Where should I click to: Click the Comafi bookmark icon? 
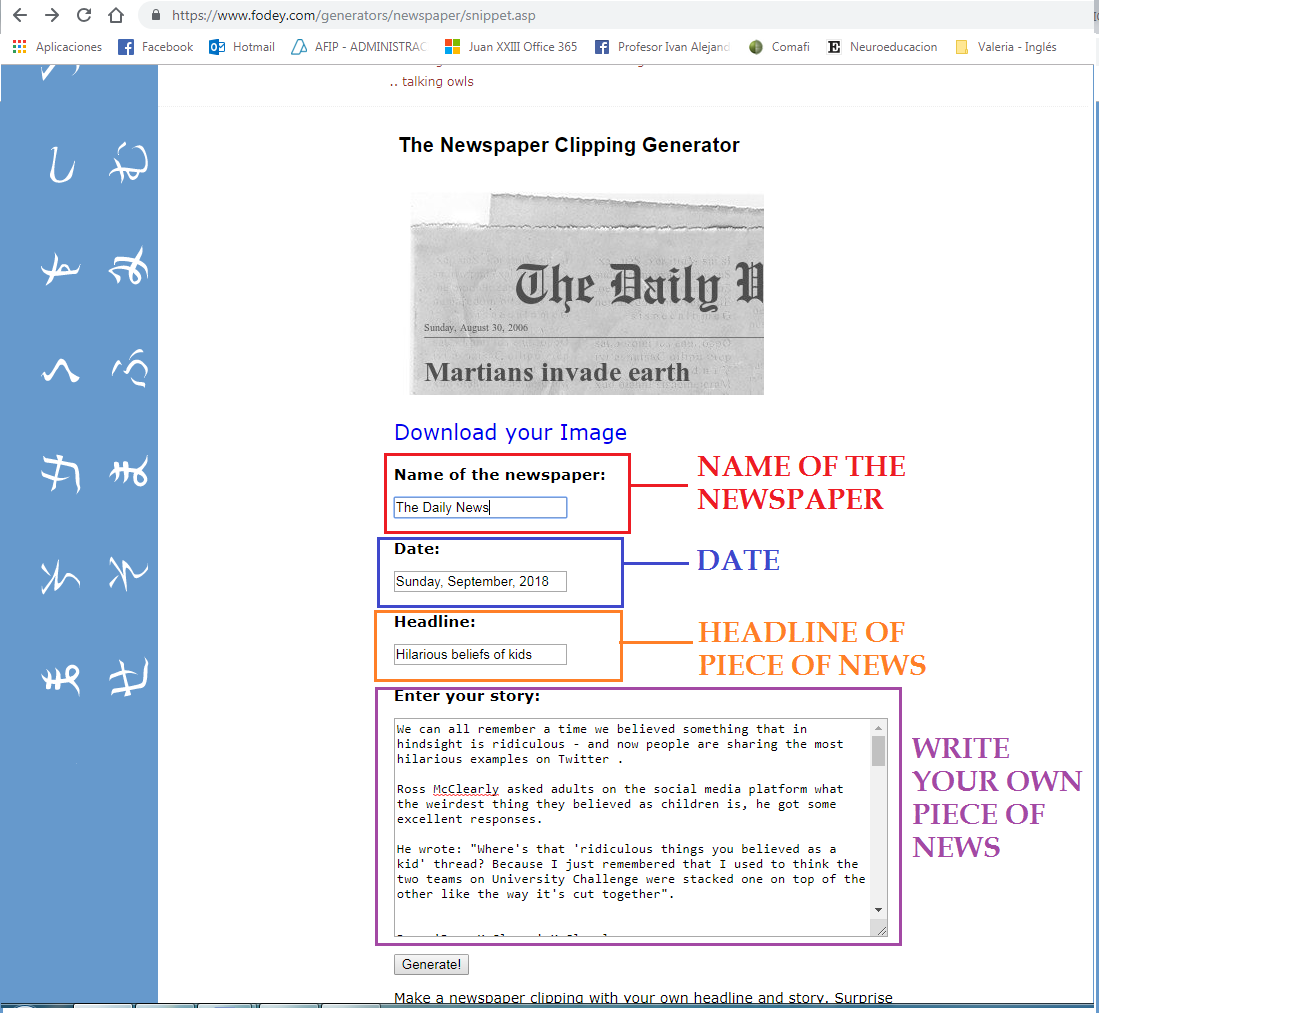757,46
